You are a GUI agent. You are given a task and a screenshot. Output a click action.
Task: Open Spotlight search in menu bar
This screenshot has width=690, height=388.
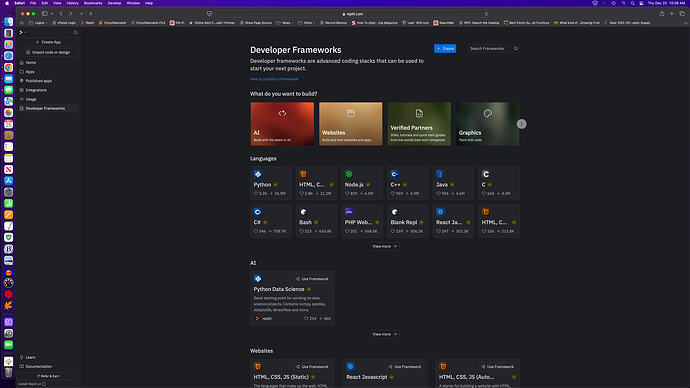click(632, 3)
